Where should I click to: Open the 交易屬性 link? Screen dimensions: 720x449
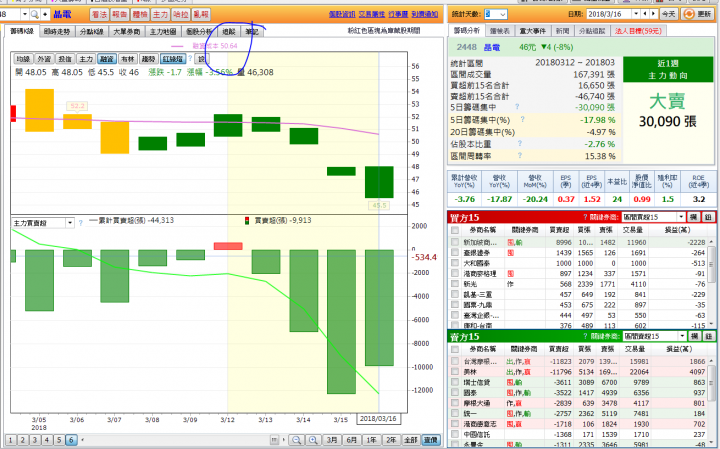click(371, 15)
